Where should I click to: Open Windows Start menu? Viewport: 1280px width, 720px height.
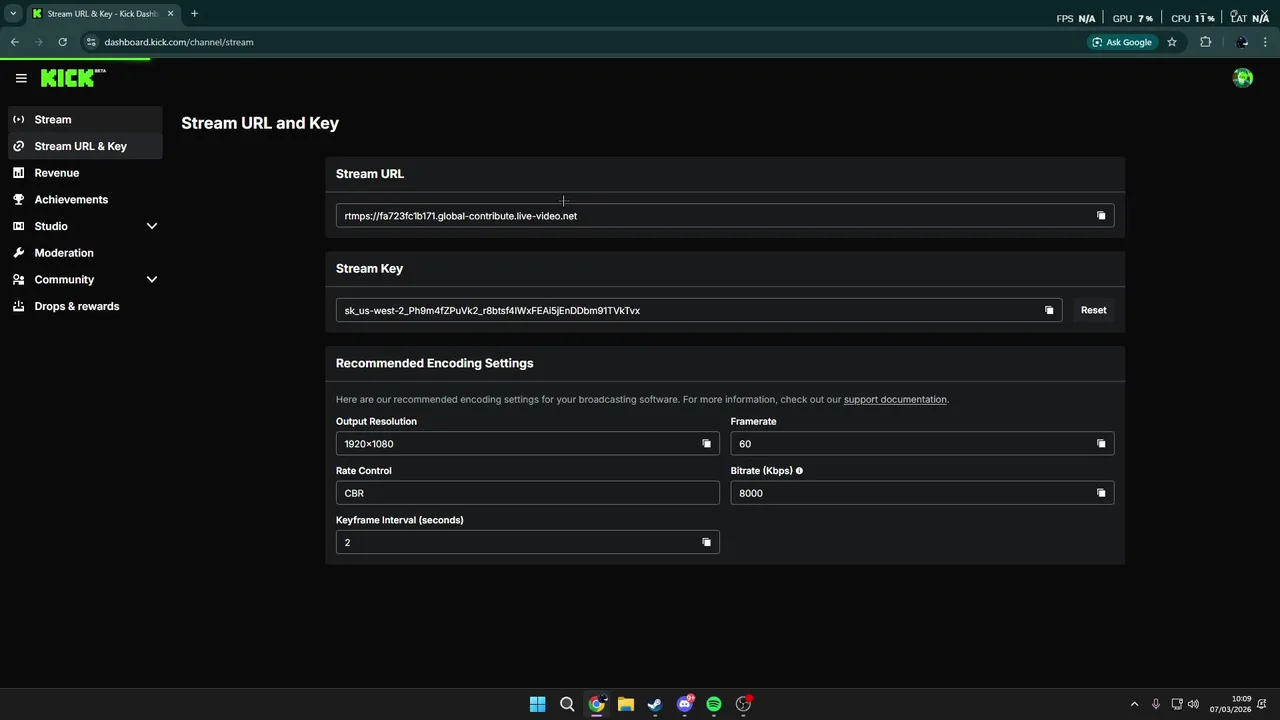537,704
